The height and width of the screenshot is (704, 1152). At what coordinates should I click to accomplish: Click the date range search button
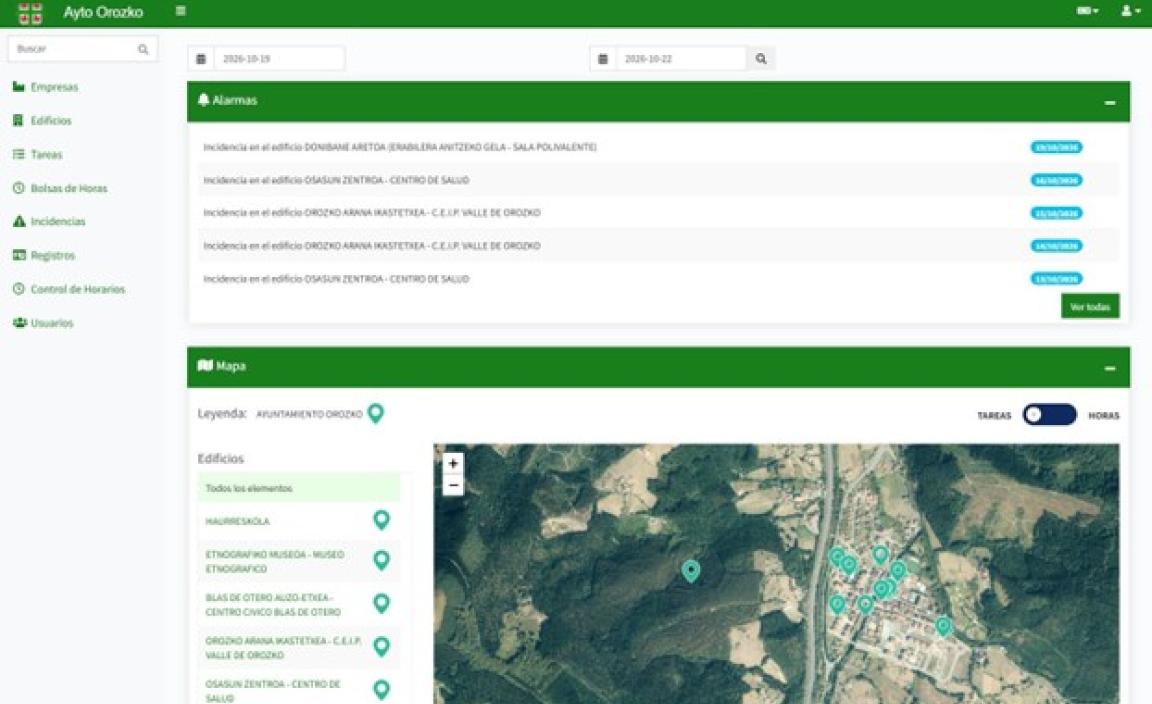click(x=761, y=59)
